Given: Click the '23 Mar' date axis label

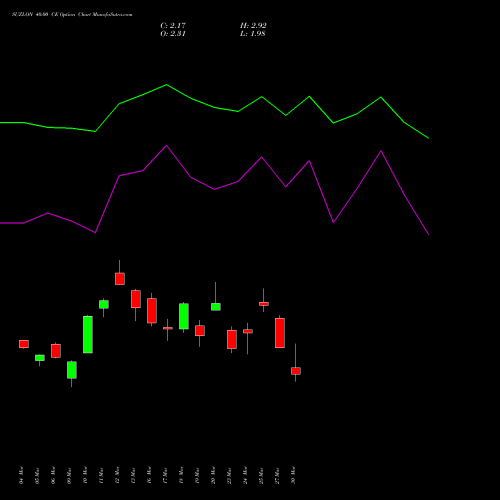Looking at the screenshot, I should click(x=229, y=475).
